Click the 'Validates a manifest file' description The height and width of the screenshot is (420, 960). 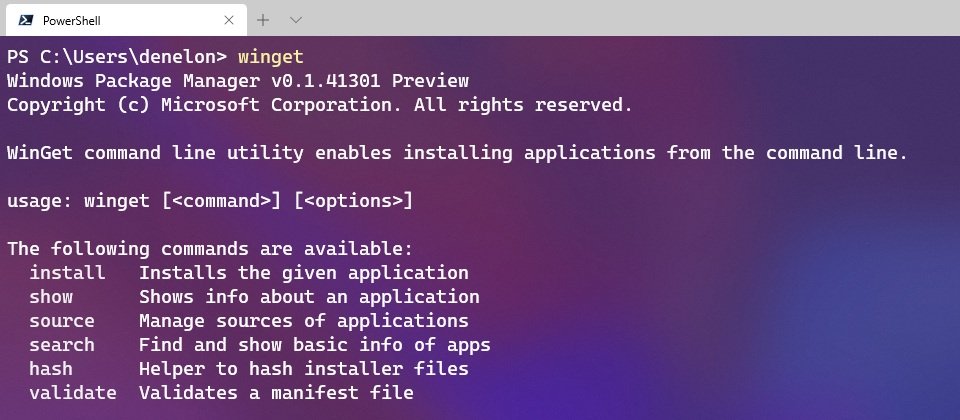(x=276, y=392)
